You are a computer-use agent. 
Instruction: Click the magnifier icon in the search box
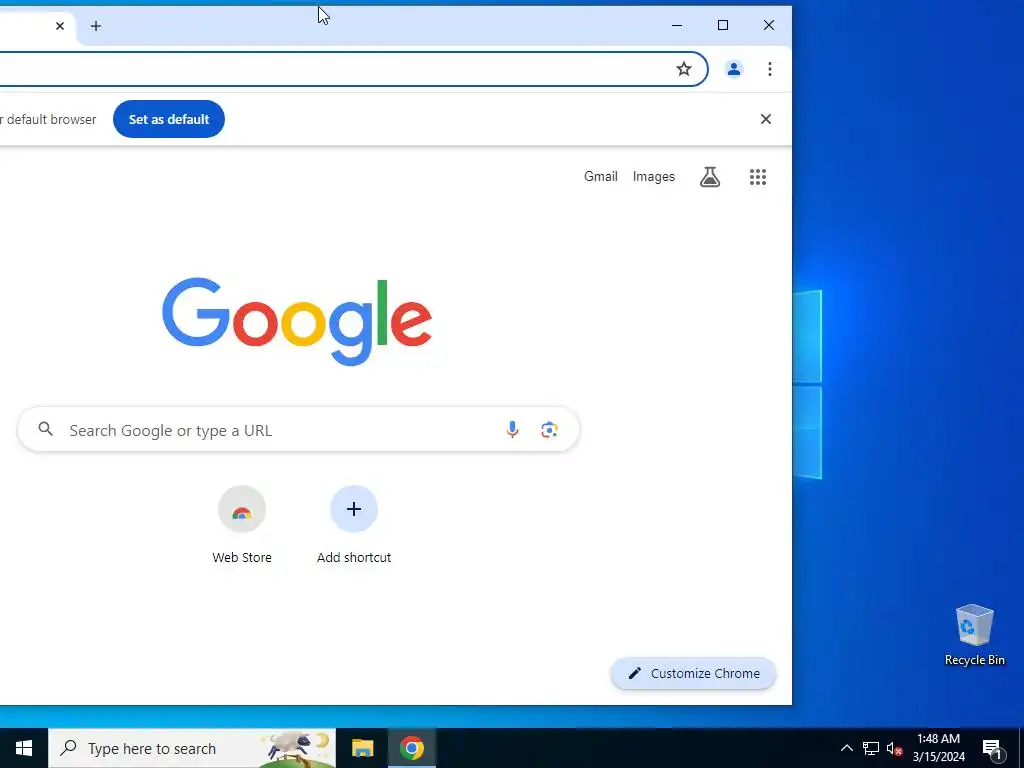46,429
